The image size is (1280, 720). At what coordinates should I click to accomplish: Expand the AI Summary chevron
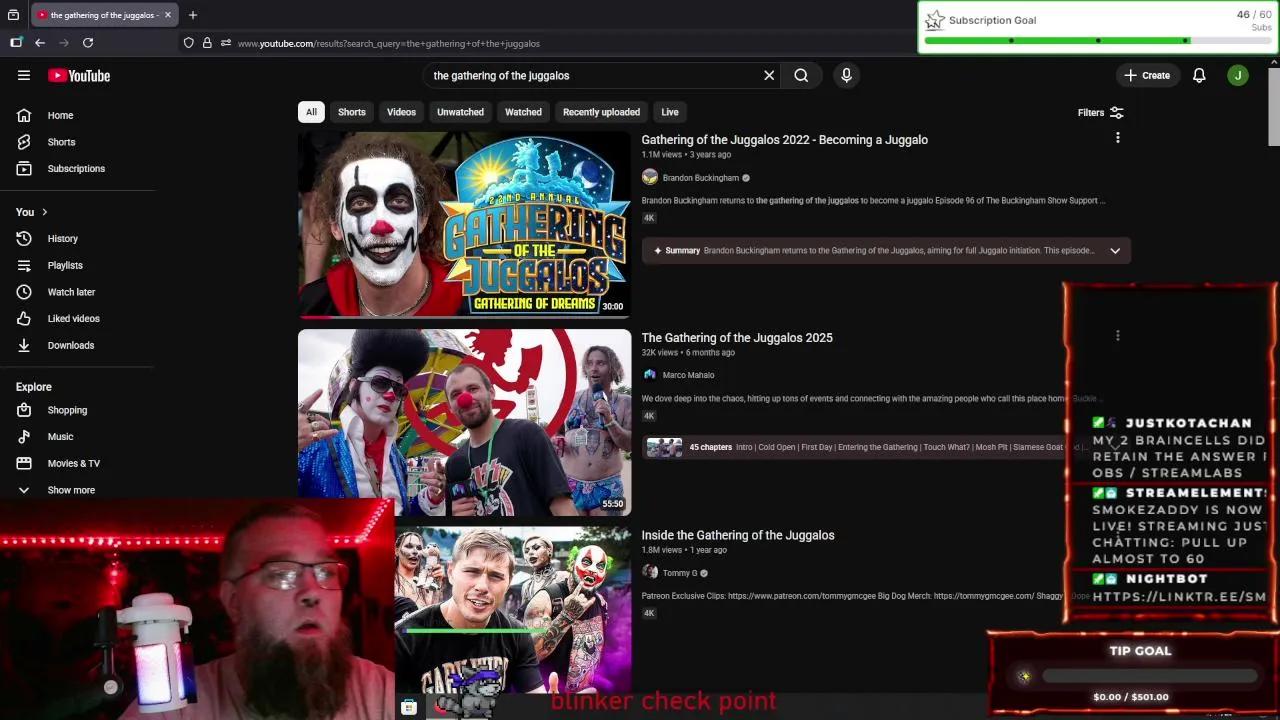pos(1115,251)
